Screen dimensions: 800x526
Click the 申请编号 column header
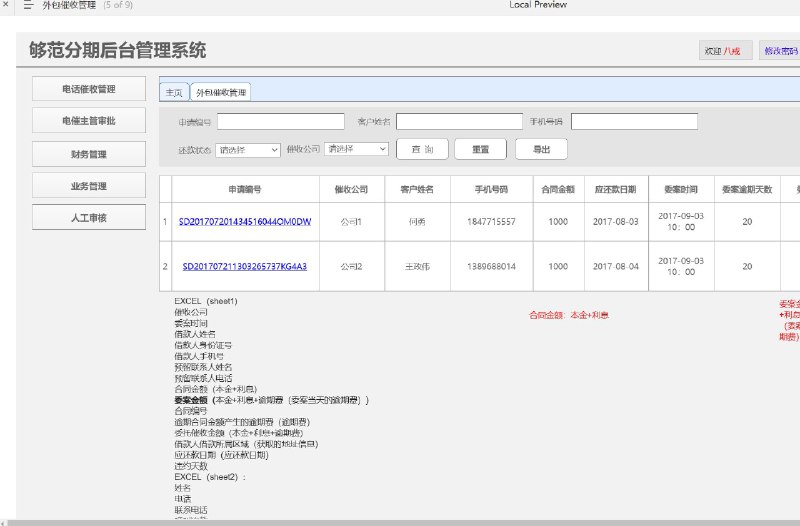pos(245,189)
